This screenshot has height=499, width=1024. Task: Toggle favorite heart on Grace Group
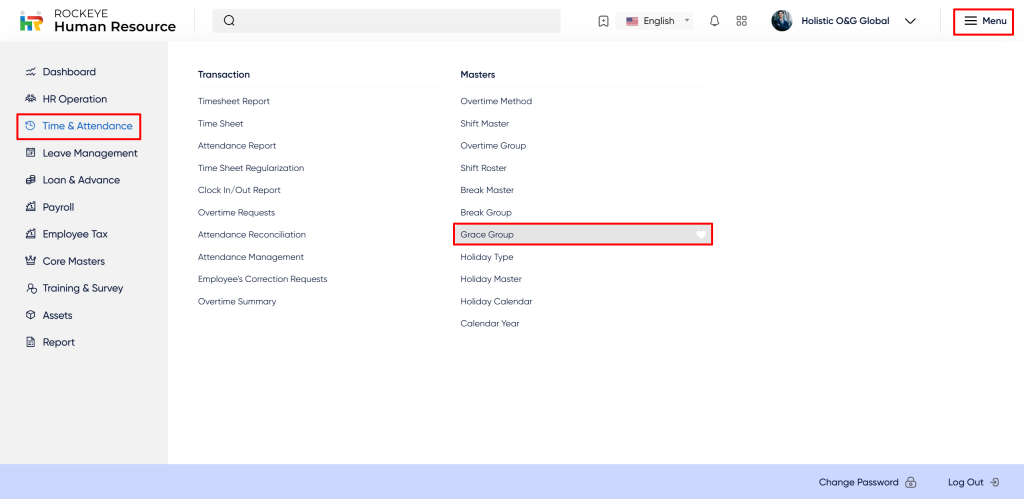(x=701, y=235)
